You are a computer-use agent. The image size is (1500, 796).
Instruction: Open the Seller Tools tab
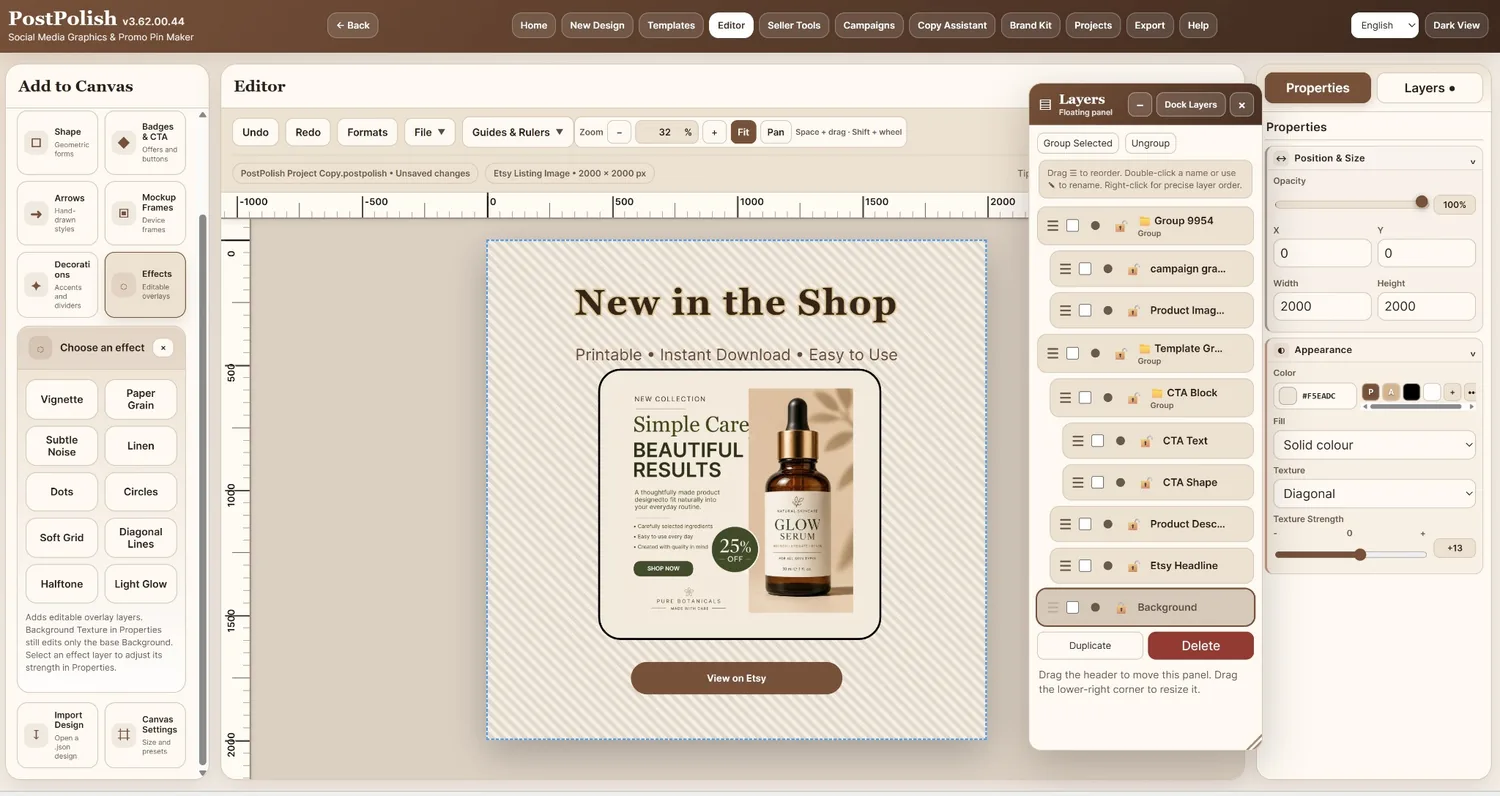point(794,25)
